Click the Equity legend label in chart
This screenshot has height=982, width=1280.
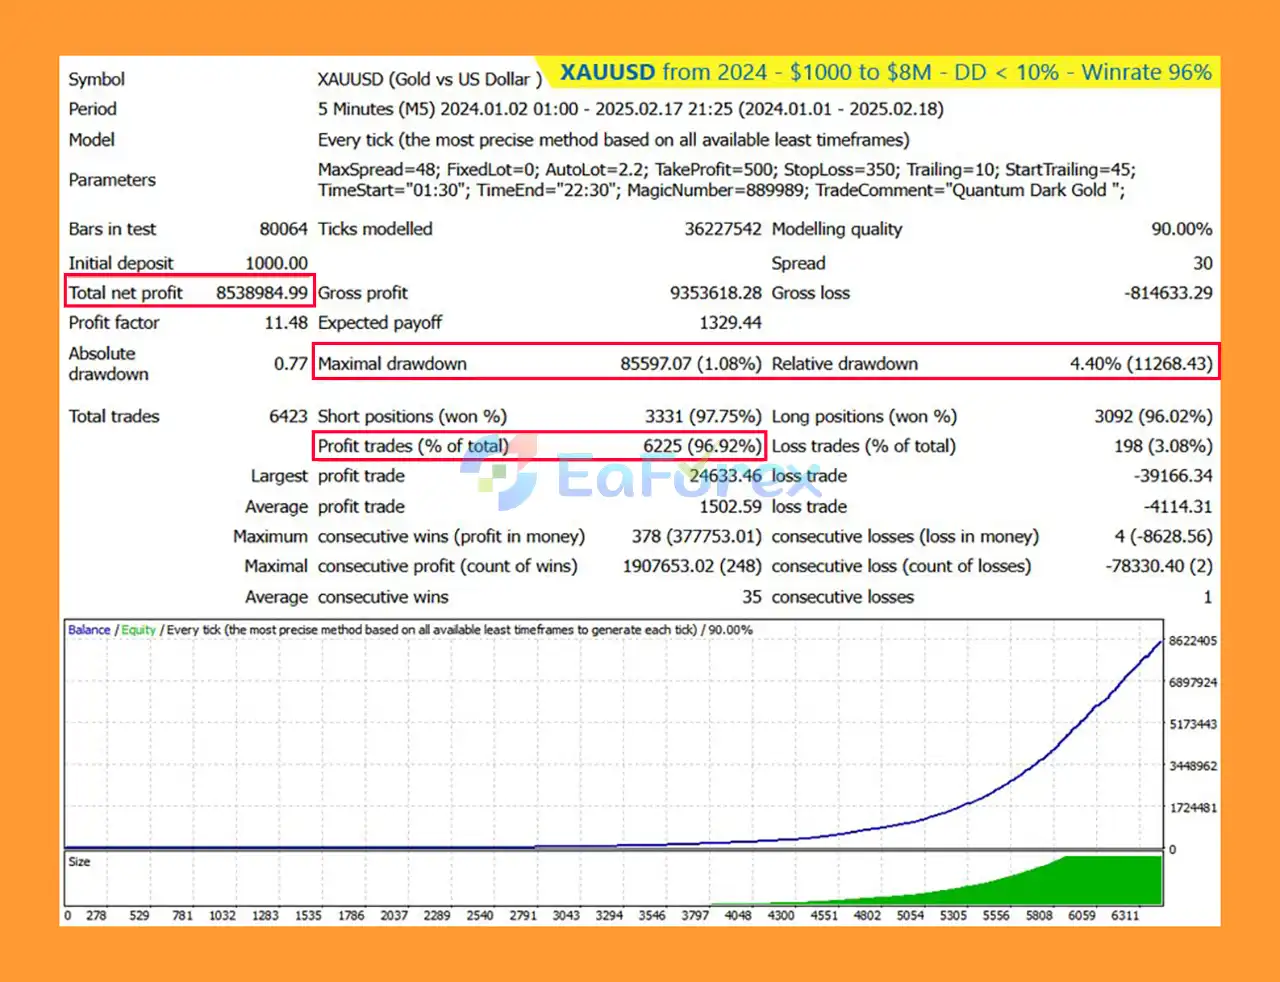[139, 630]
